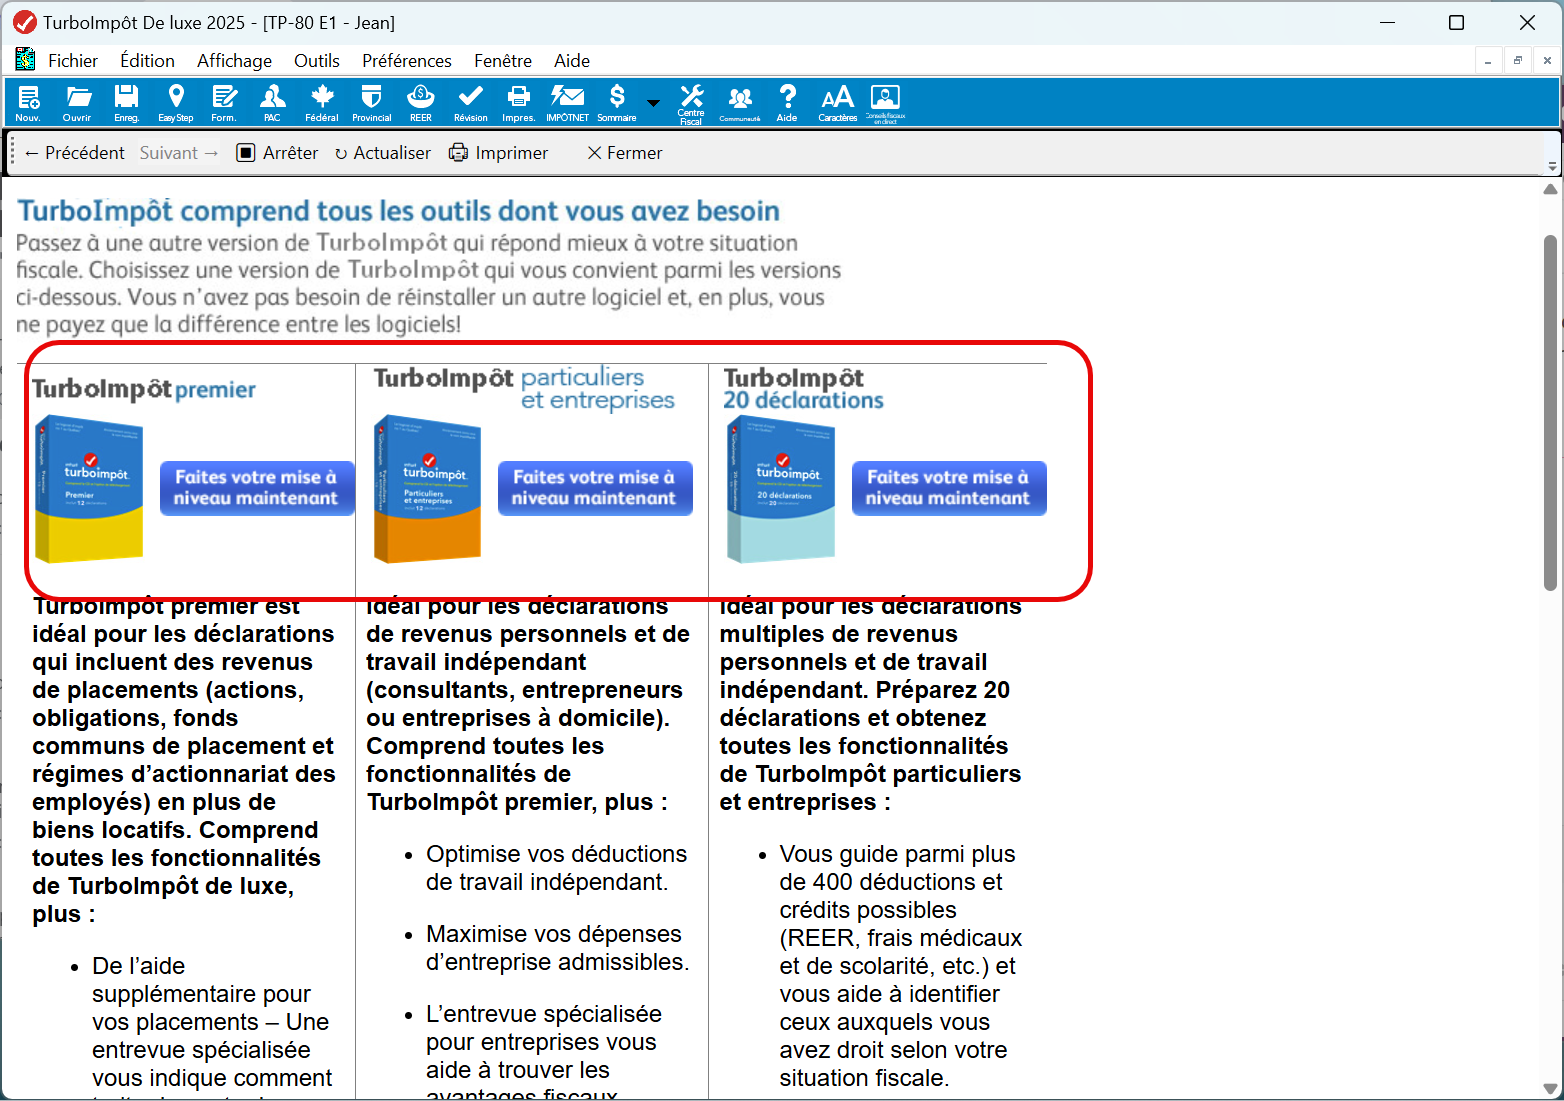Screen dimensions: 1564x1101
Task: Show the Sommaire dollar icon
Action: click(617, 102)
